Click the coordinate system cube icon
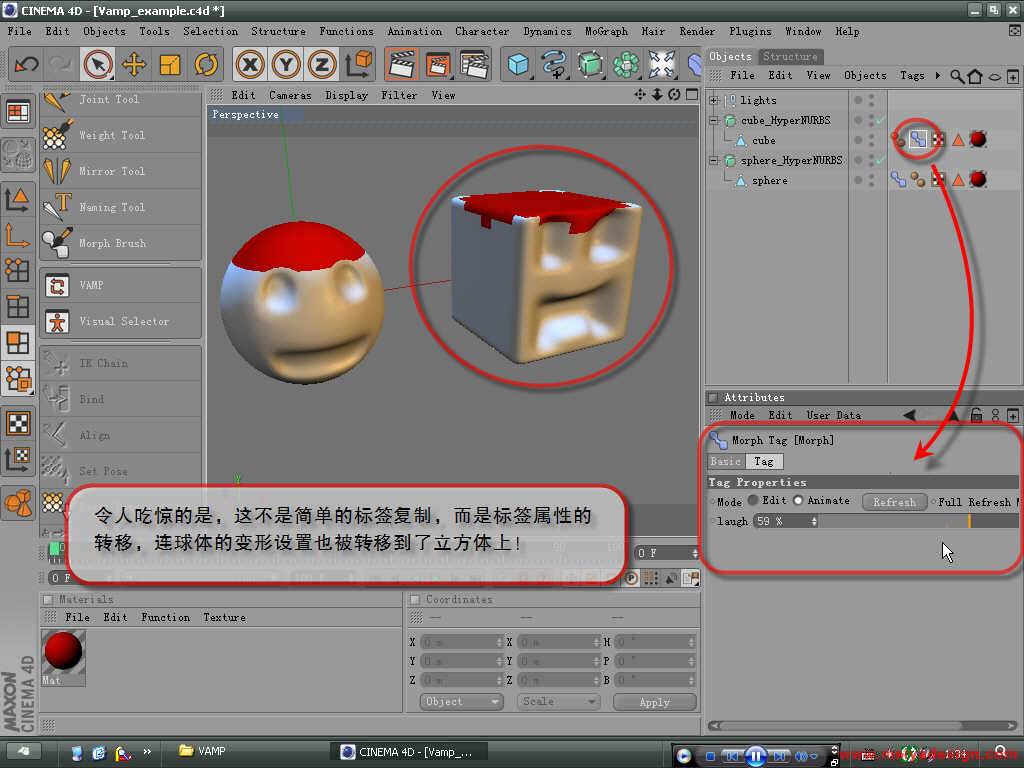This screenshot has width=1024, height=768. (359, 65)
